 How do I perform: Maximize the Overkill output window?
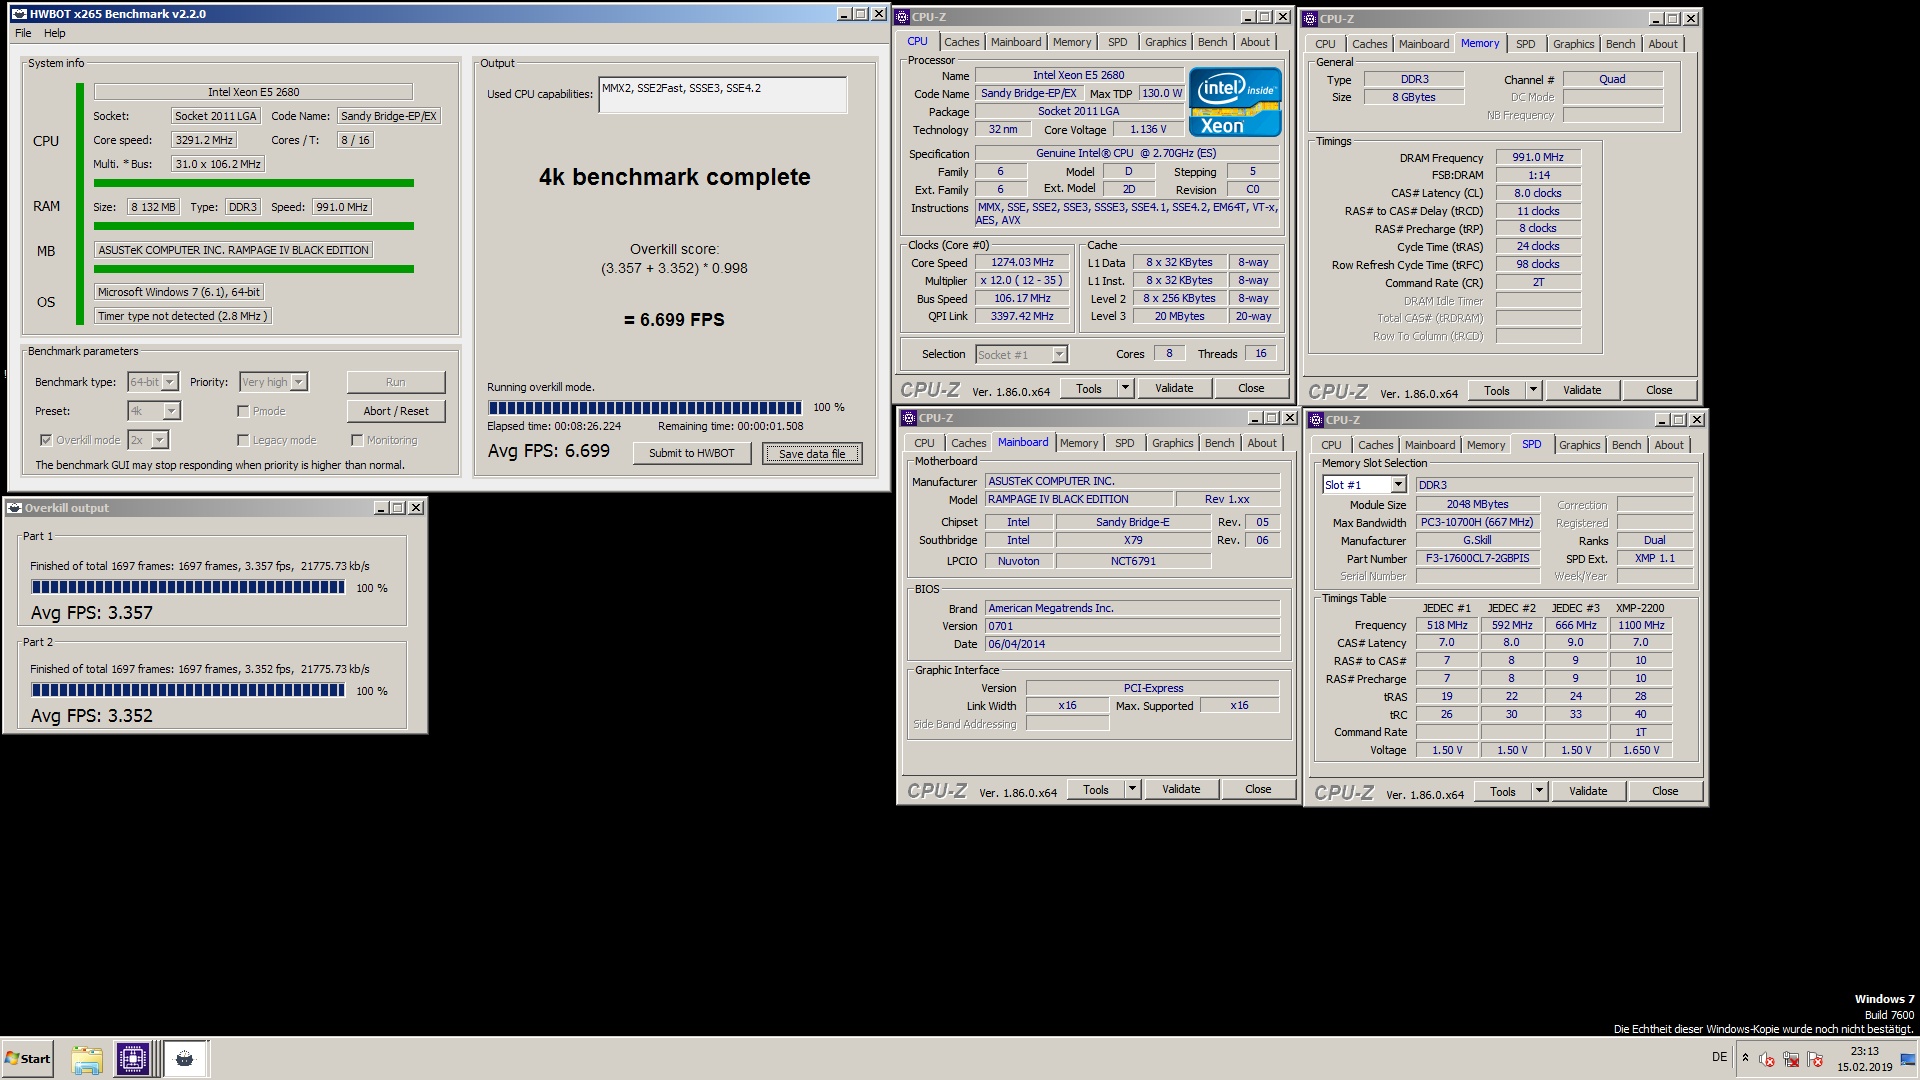[398, 508]
